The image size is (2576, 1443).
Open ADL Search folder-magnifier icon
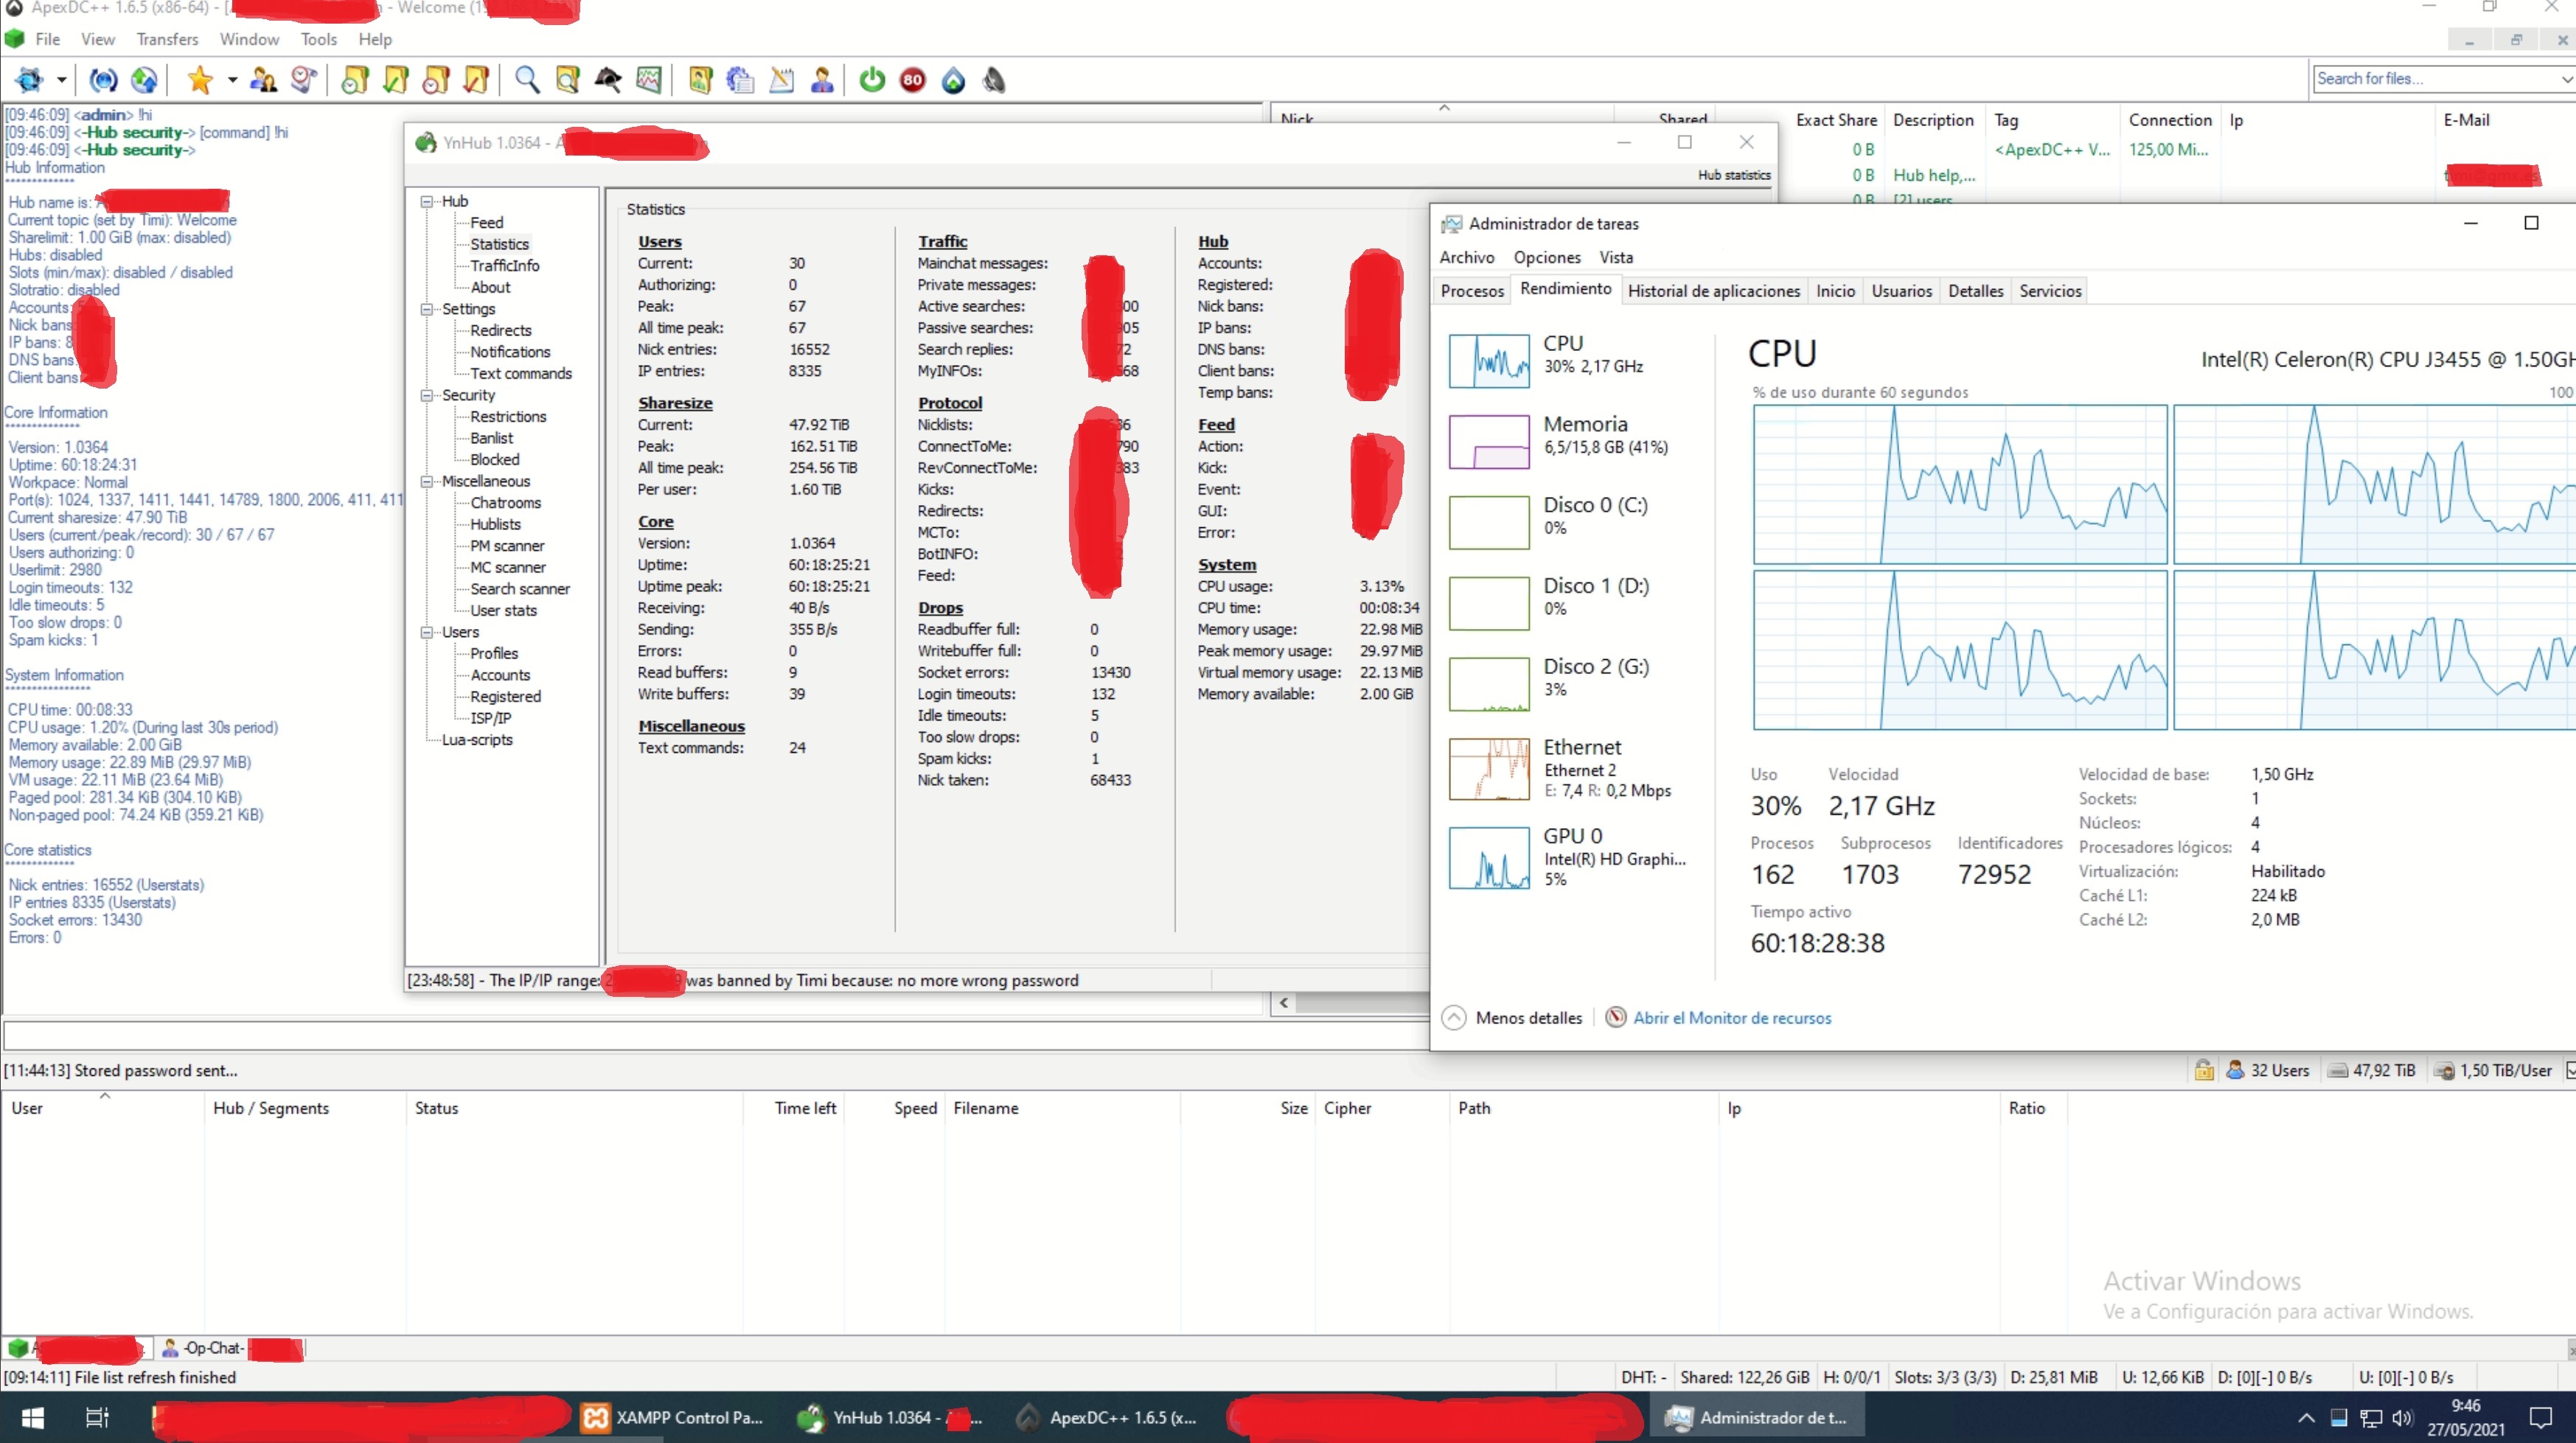click(x=568, y=80)
